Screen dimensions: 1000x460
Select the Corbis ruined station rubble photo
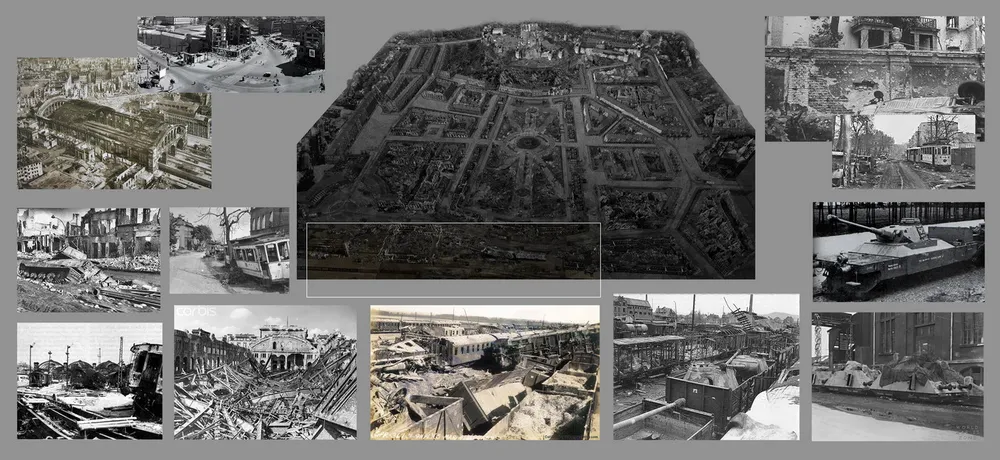(x=265, y=372)
